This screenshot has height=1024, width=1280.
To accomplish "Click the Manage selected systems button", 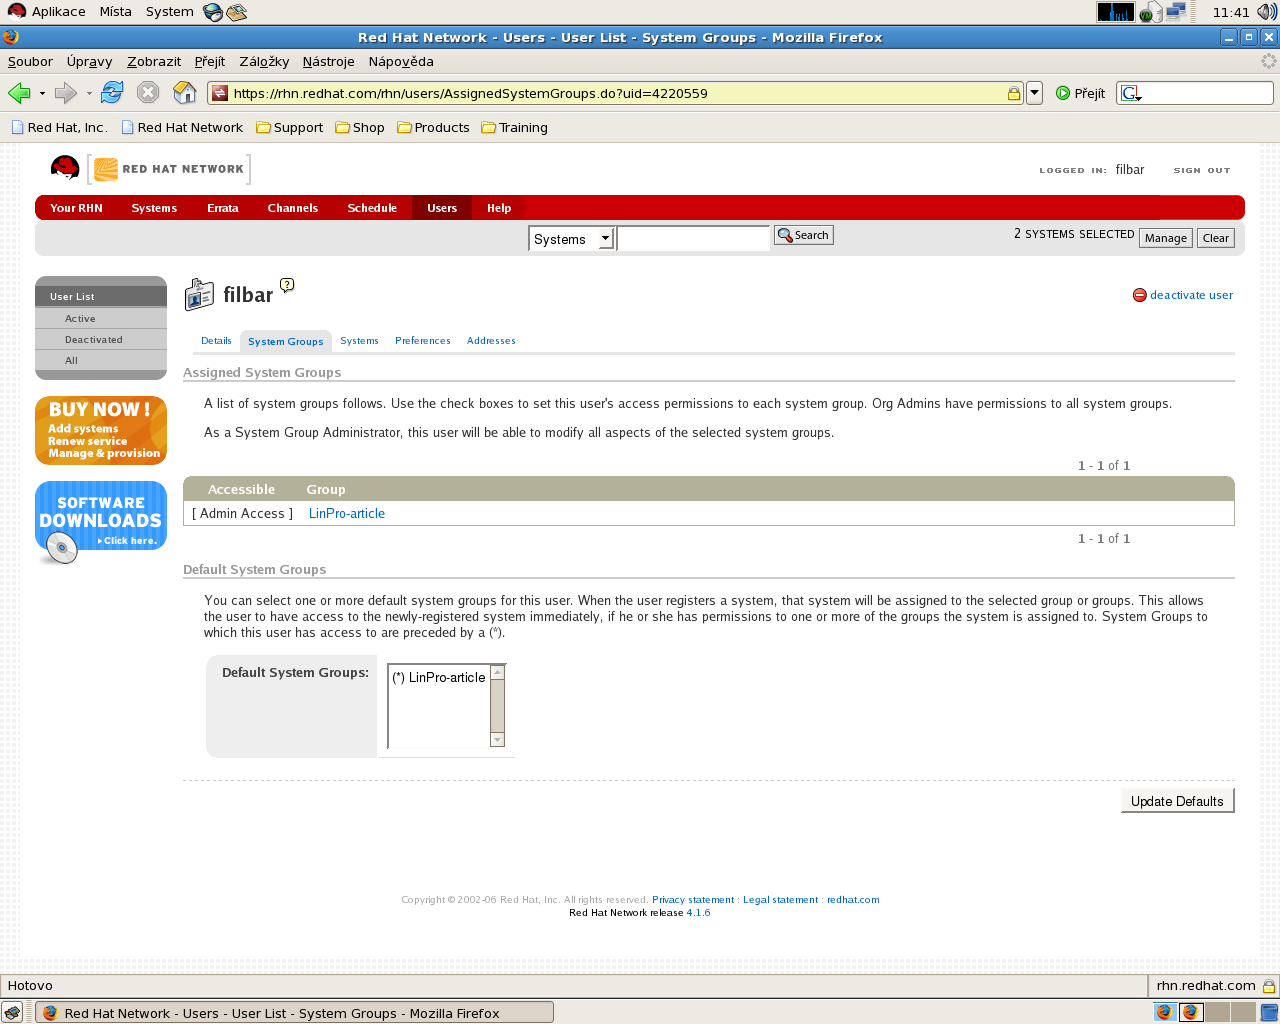I will [x=1166, y=238].
